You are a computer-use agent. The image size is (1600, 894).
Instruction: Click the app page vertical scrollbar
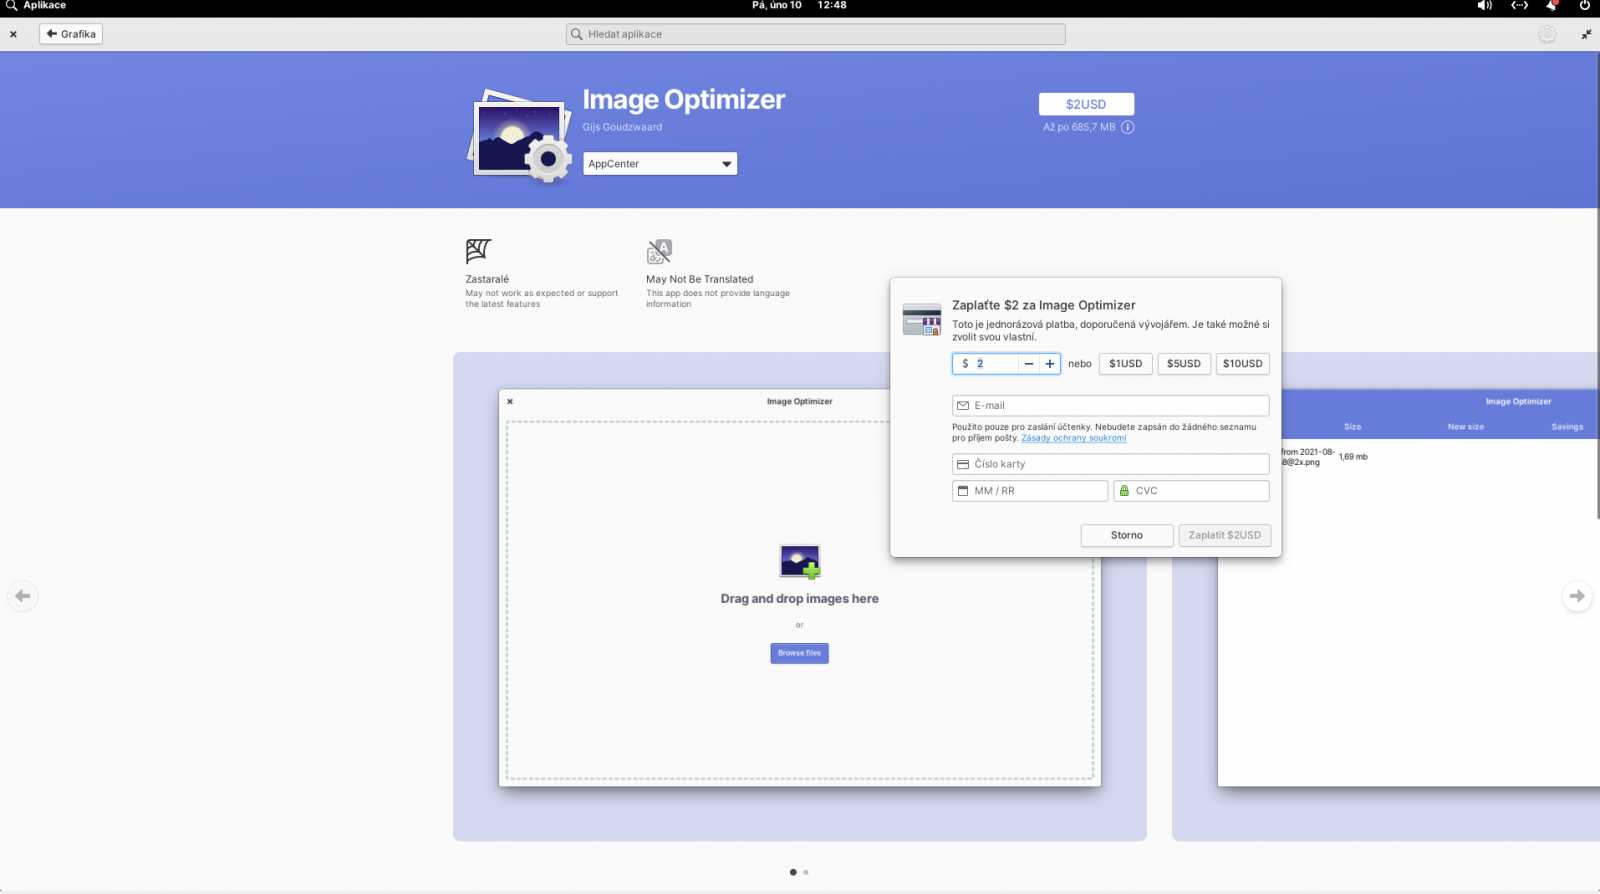pos(1597,285)
